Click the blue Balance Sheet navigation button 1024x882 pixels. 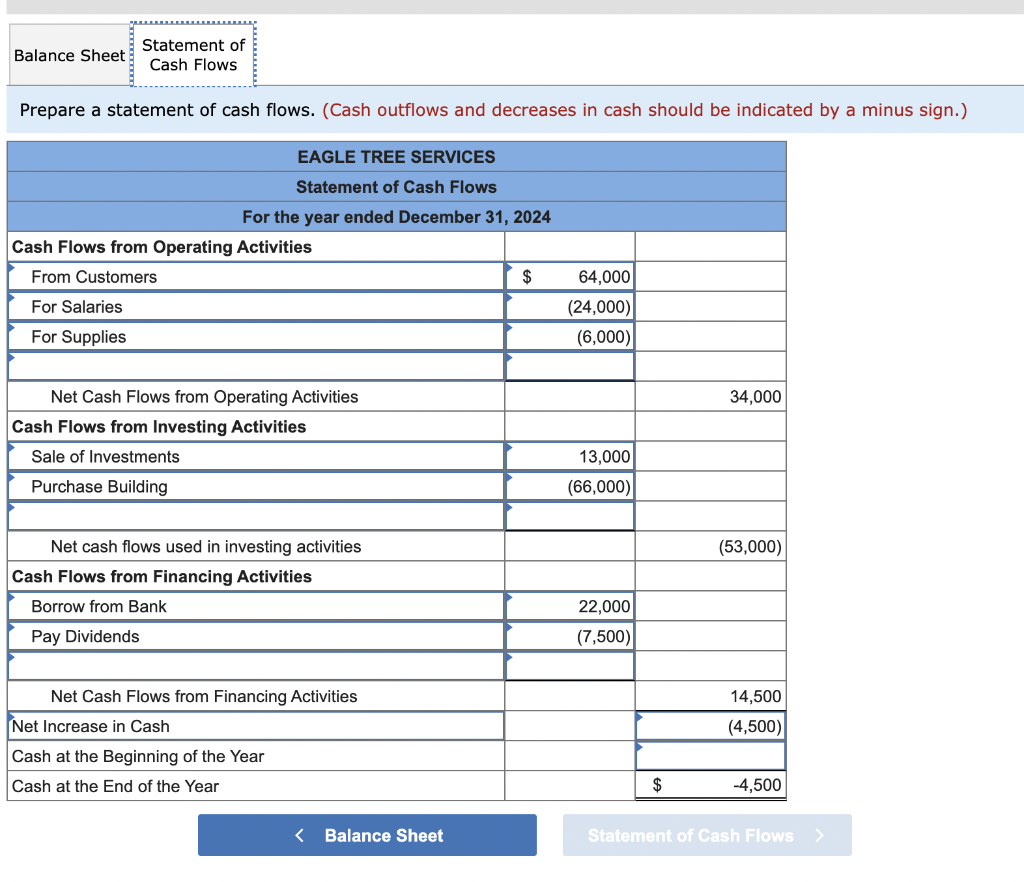[x=367, y=835]
